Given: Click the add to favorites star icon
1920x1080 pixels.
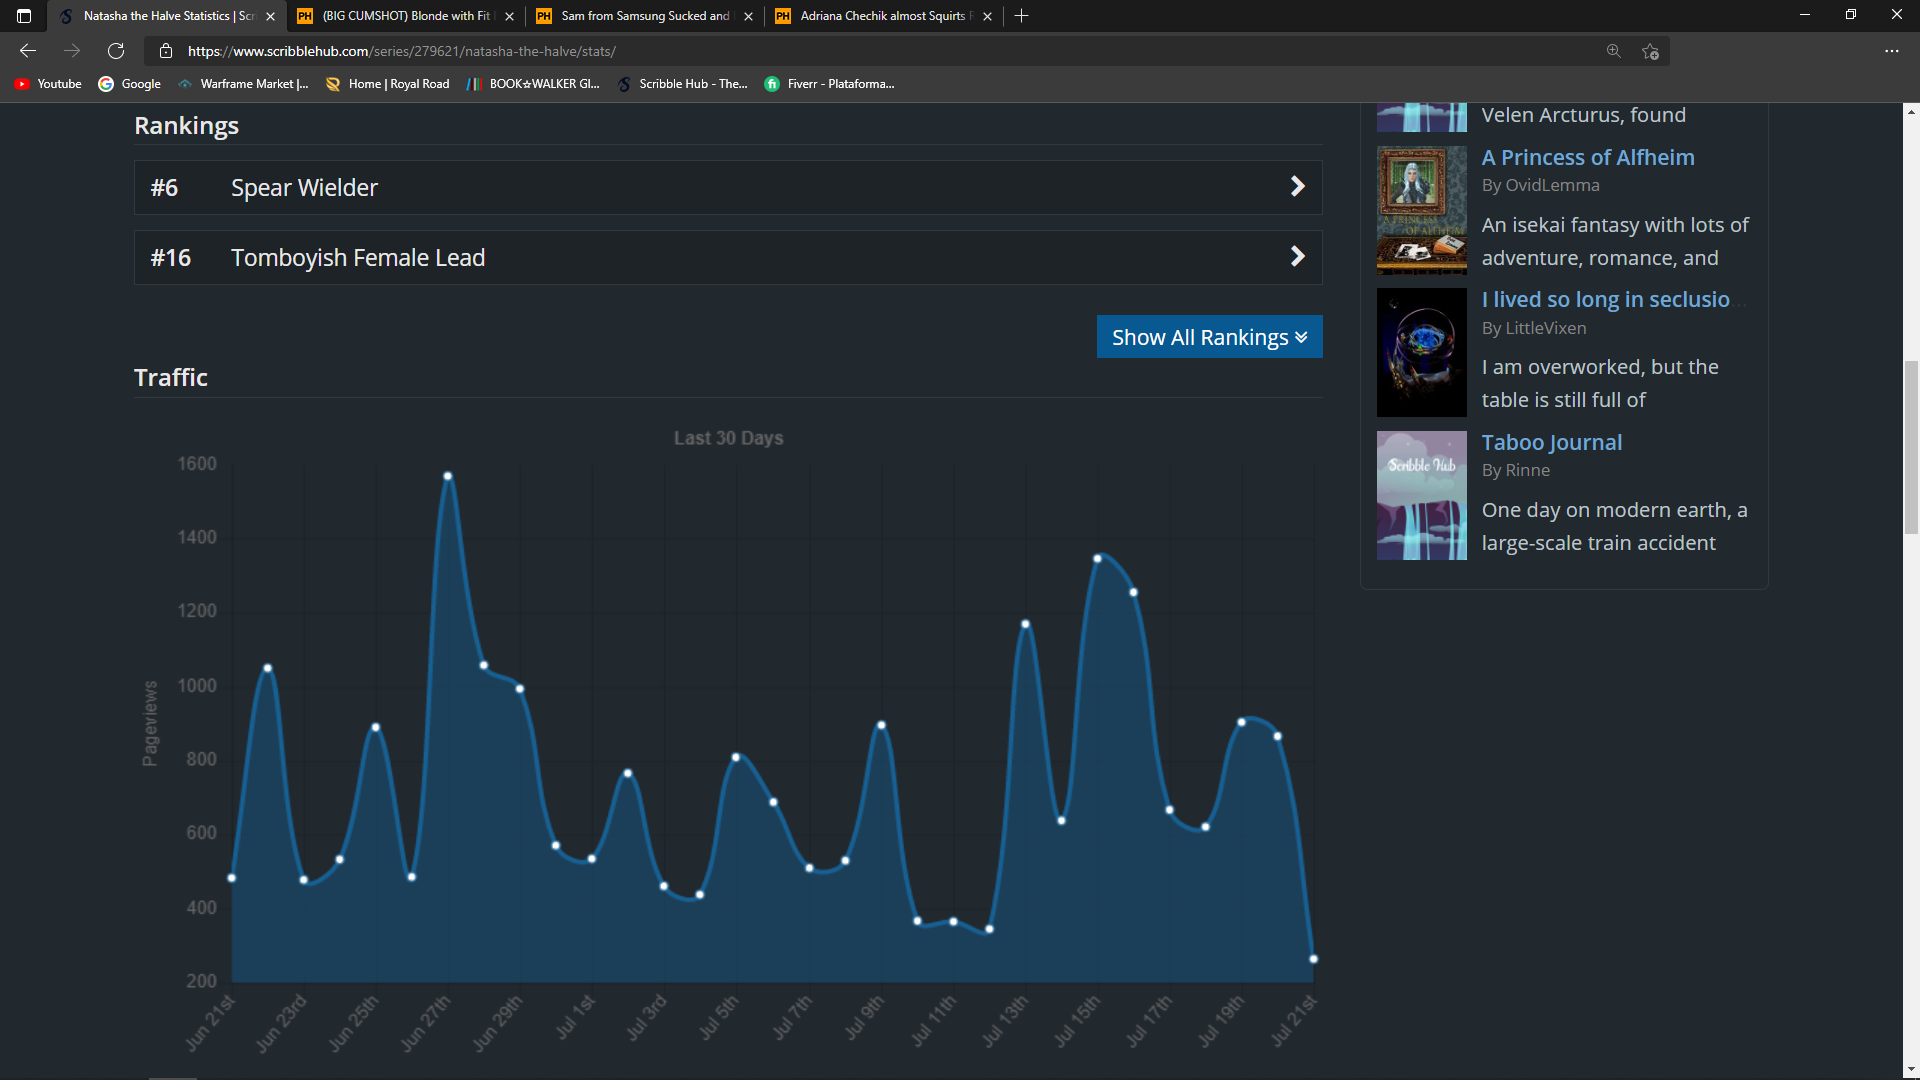Looking at the screenshot, I should (x=1650, y=51).
